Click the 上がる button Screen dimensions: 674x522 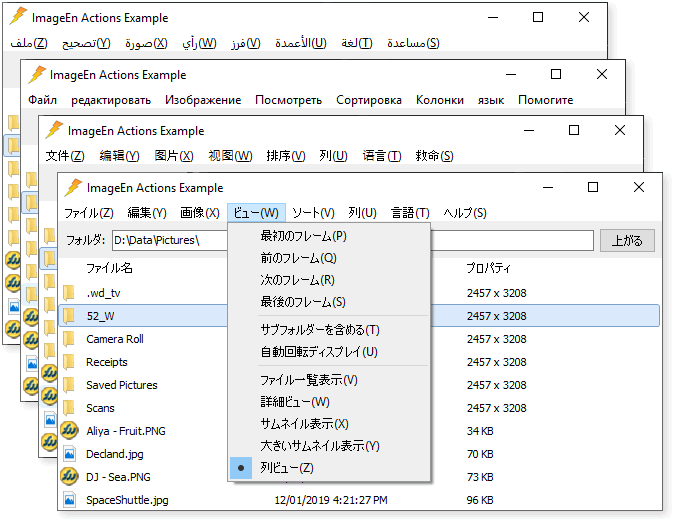click(627, 240)
